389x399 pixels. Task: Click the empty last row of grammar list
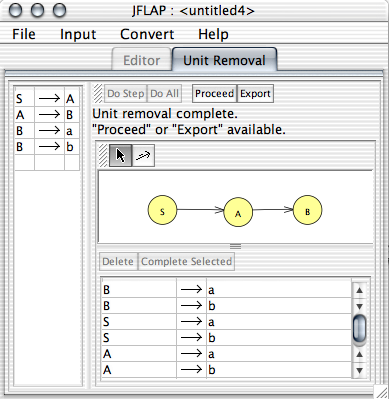[47, 163]
